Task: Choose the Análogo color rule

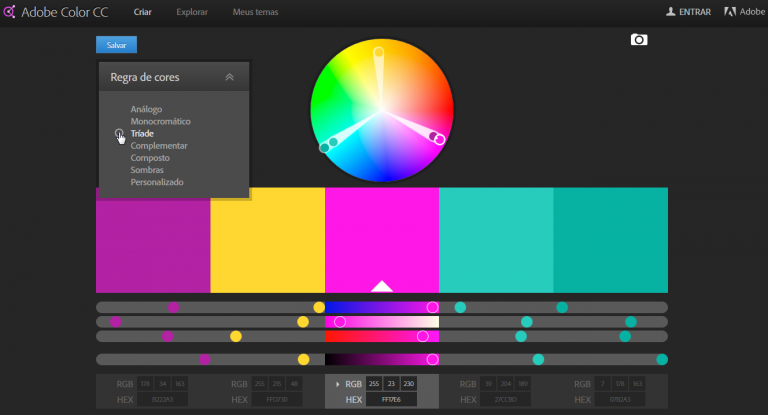Action: (146, 109)
